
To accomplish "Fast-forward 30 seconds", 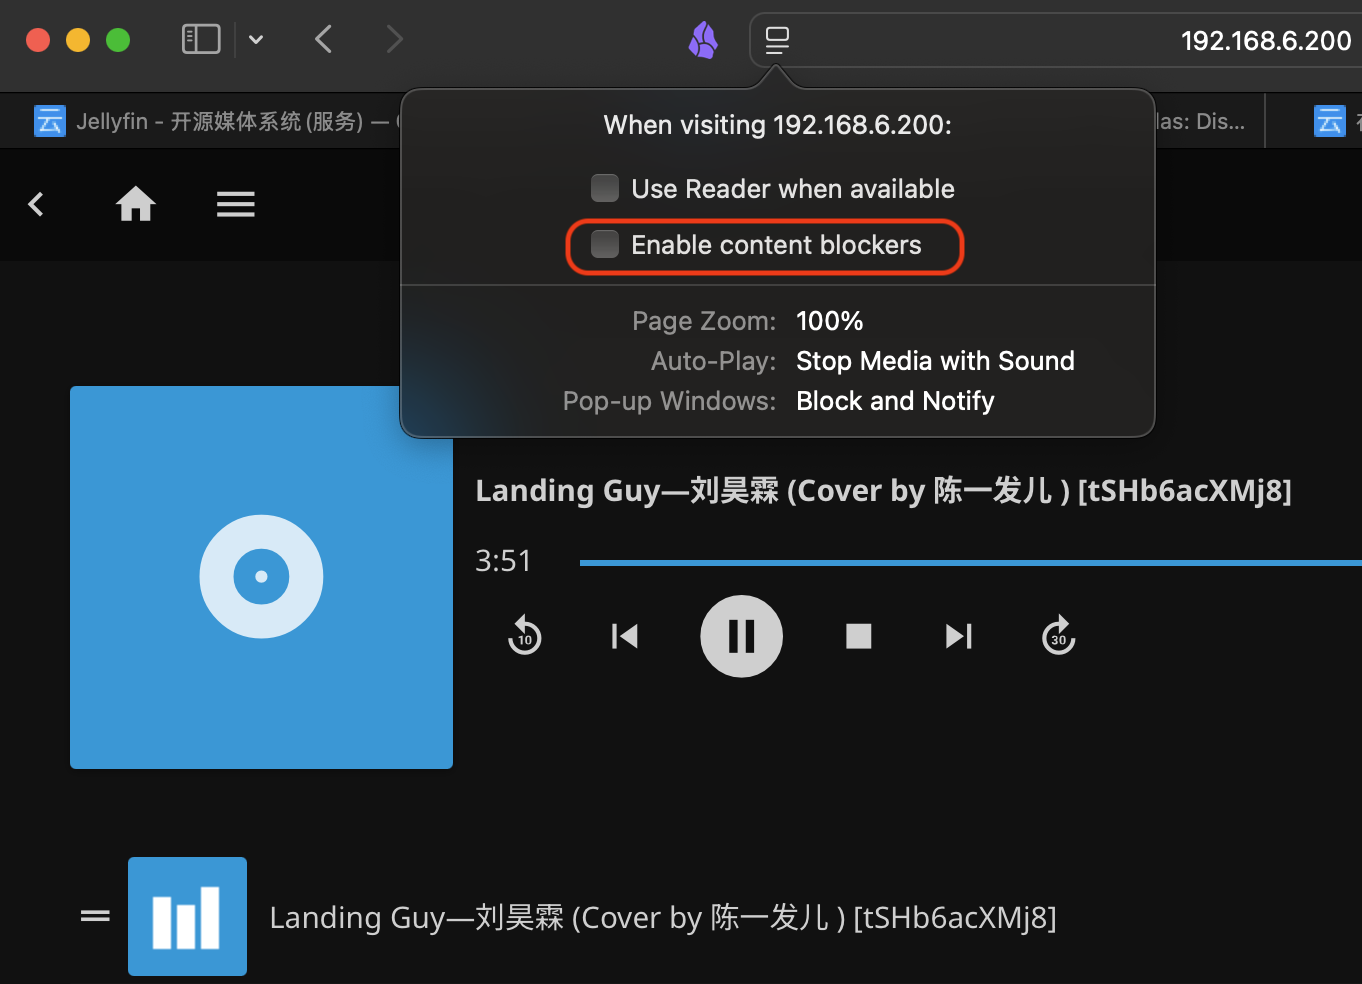I will [x=1059, y=636].
